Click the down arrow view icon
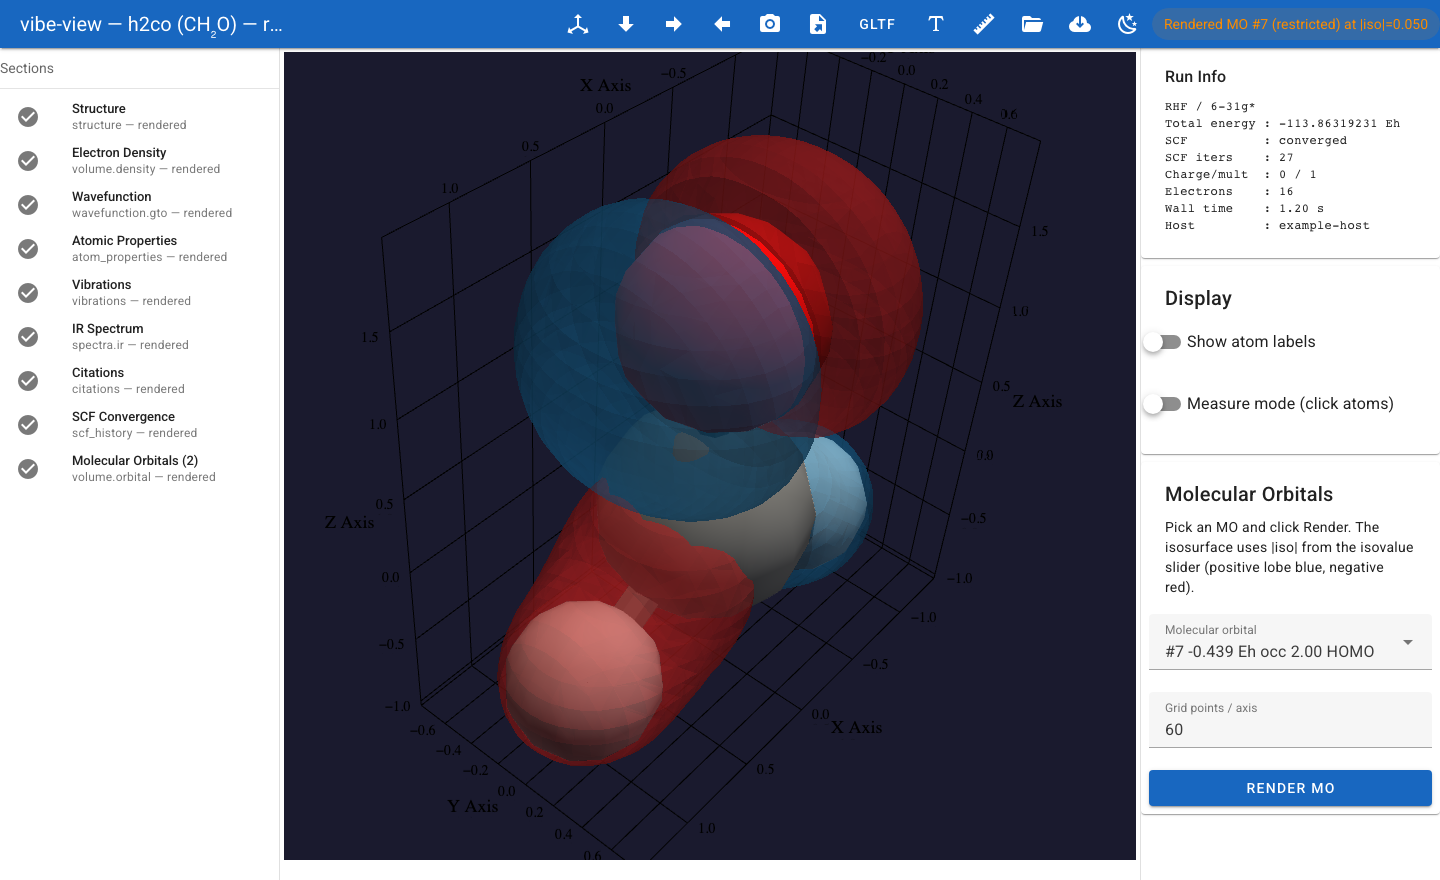The image size is (1440, 880). pos(626,24)
